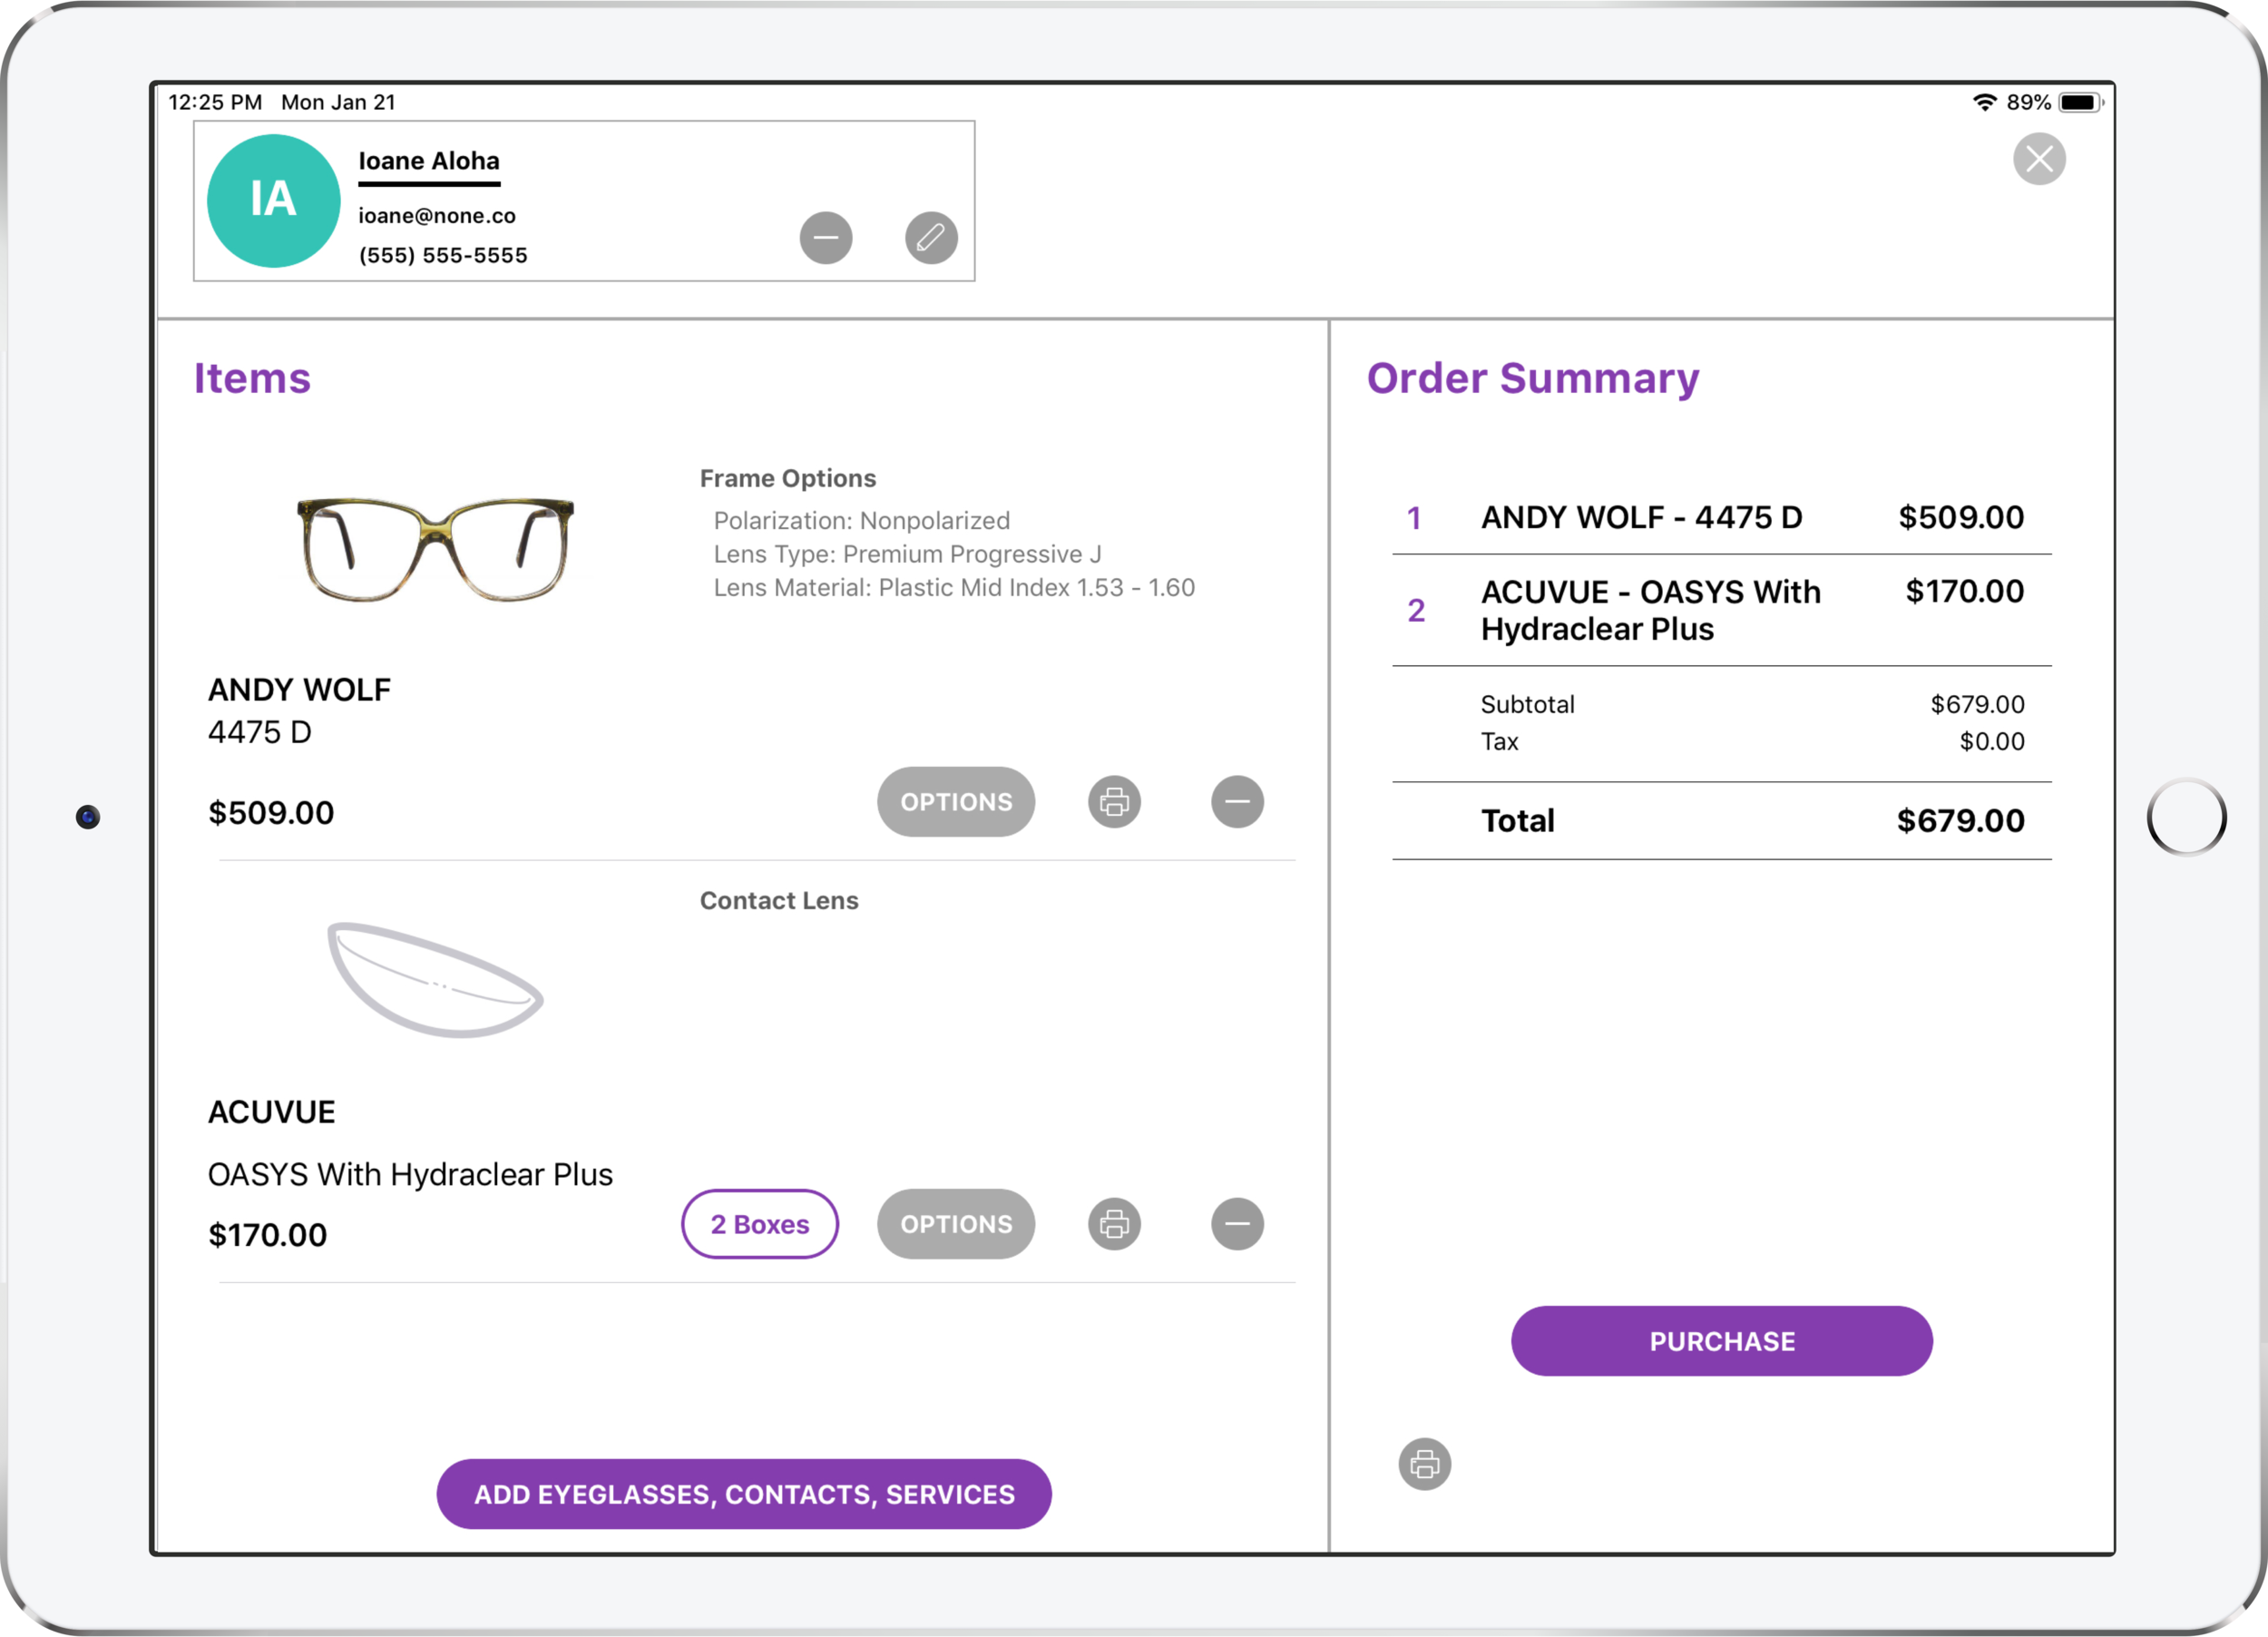Open the ANDY WOLF eyeglasses image
2268x1637 pixels.
(x=436, y=549)
